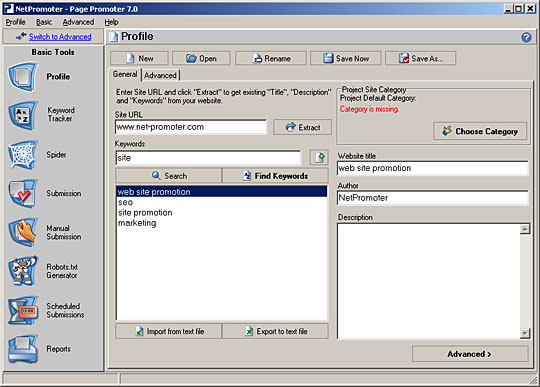Screen dimensions: 540x387
Task: Switch to the General tab
Action: [x=125, y=74]
